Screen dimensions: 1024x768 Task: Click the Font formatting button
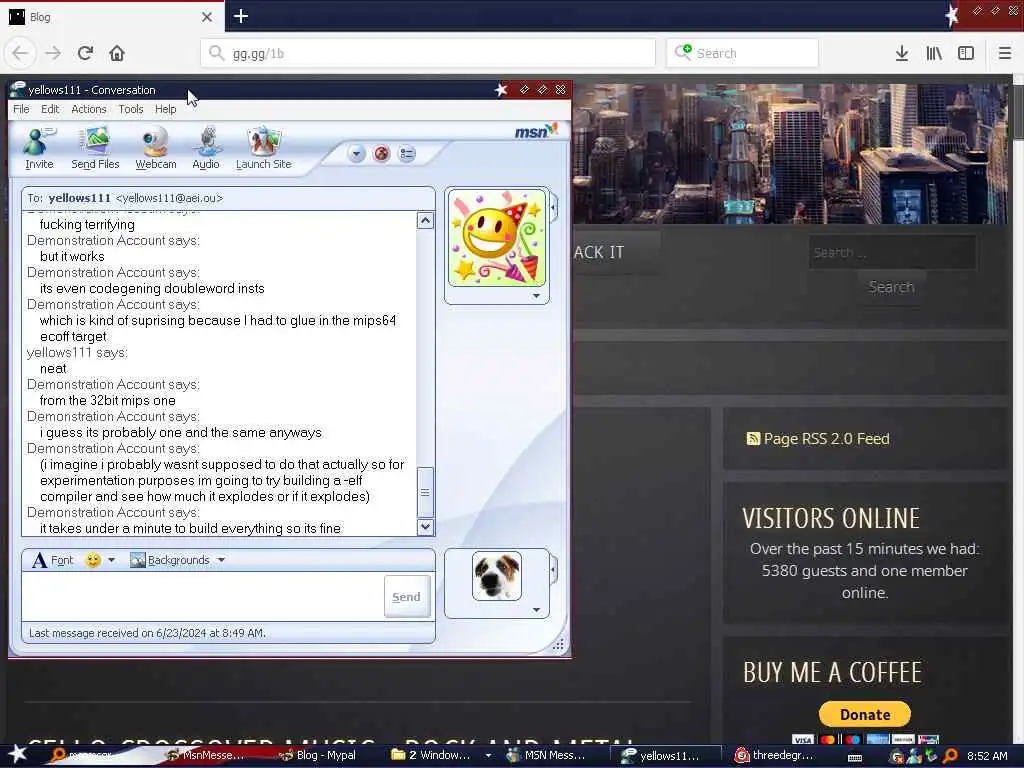pyautogui.click(x=54, y=560)
